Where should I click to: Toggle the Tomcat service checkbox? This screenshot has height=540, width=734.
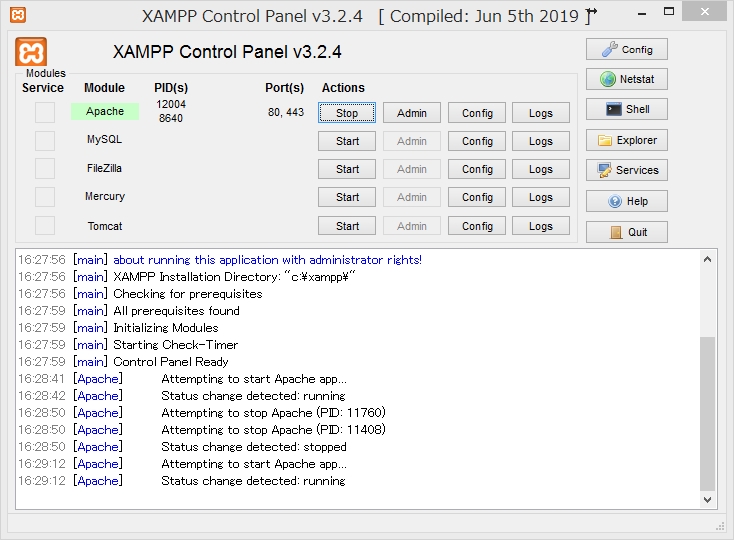tap(45, 226)
